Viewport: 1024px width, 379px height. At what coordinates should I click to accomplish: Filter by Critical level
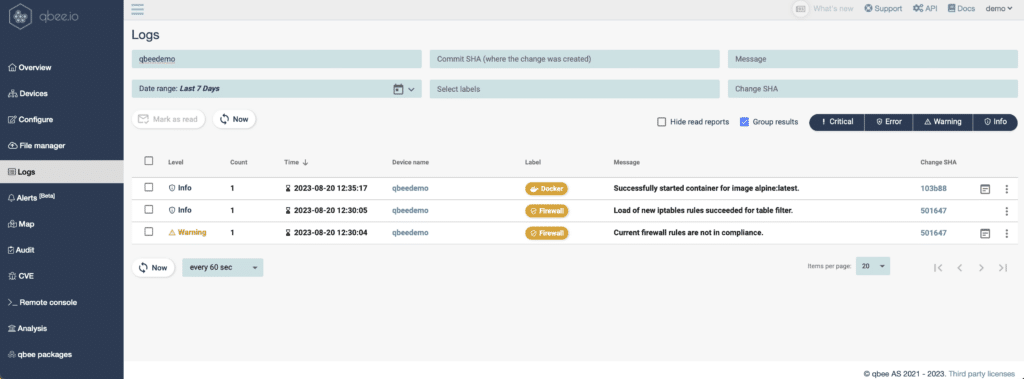[837, 122]
